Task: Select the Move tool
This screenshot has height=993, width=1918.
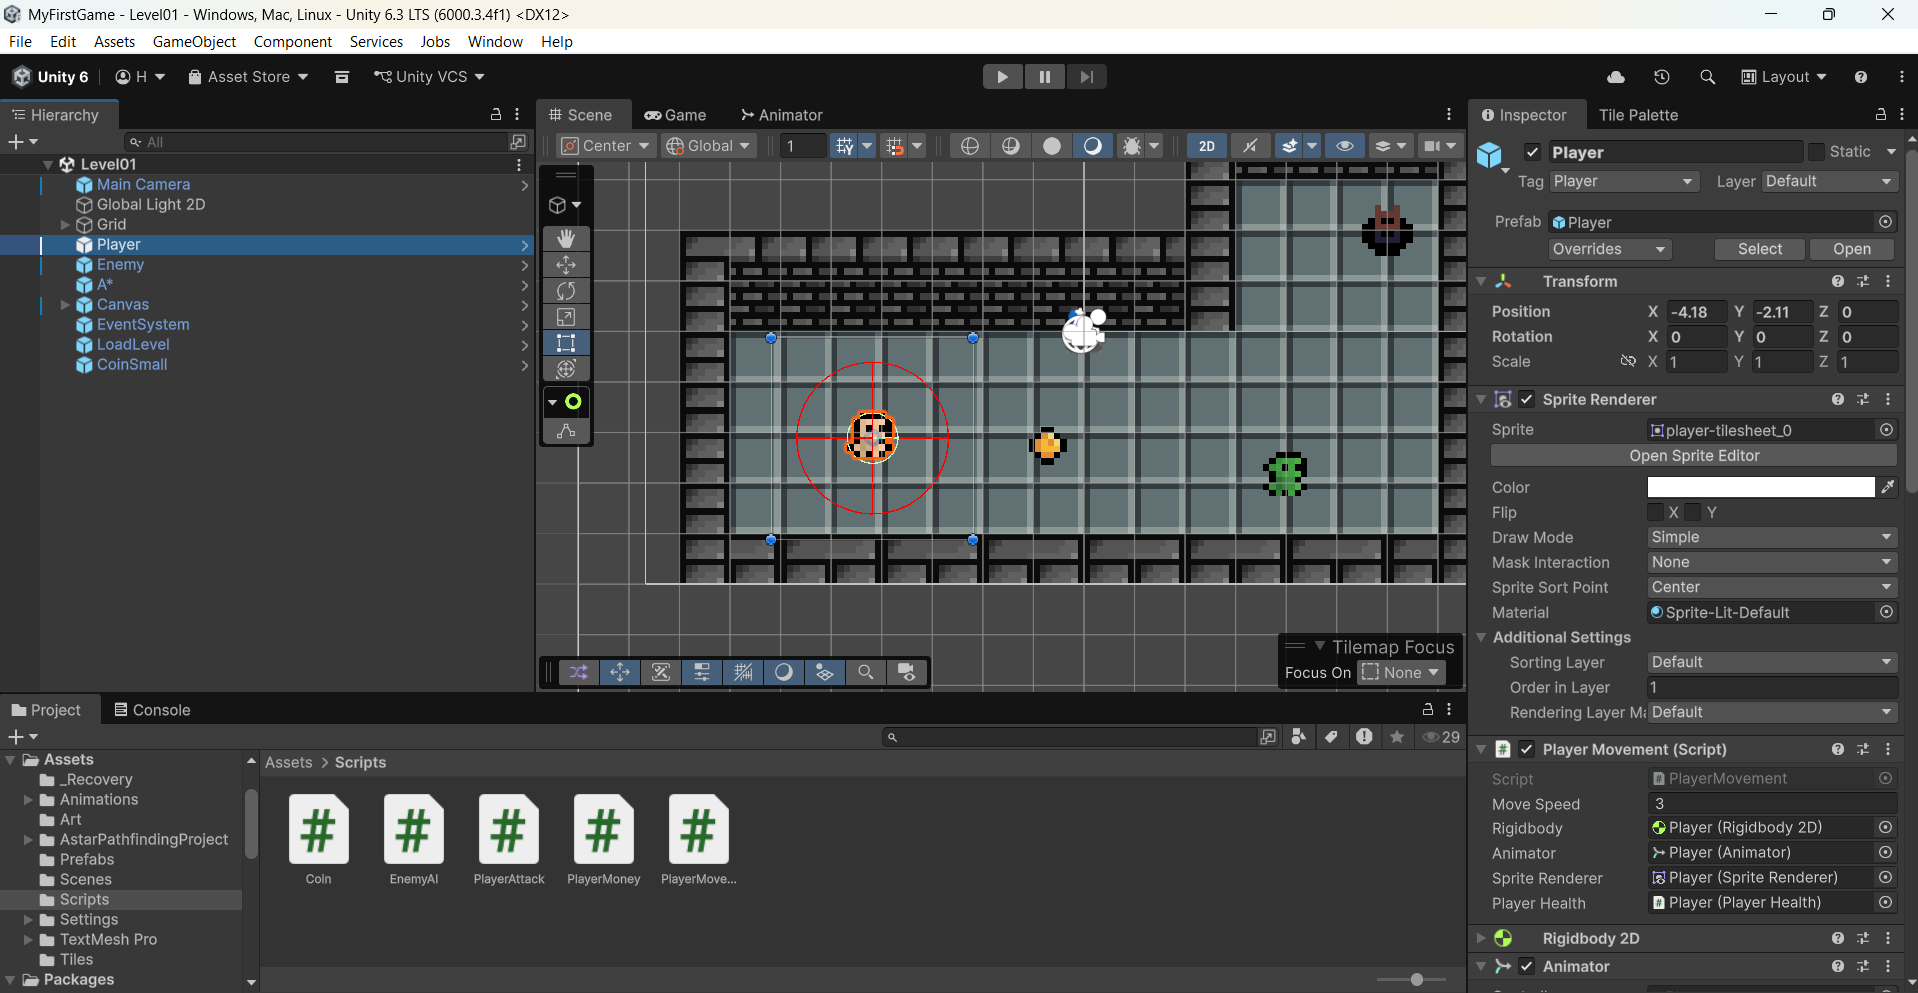Action: tap(566, 265)
